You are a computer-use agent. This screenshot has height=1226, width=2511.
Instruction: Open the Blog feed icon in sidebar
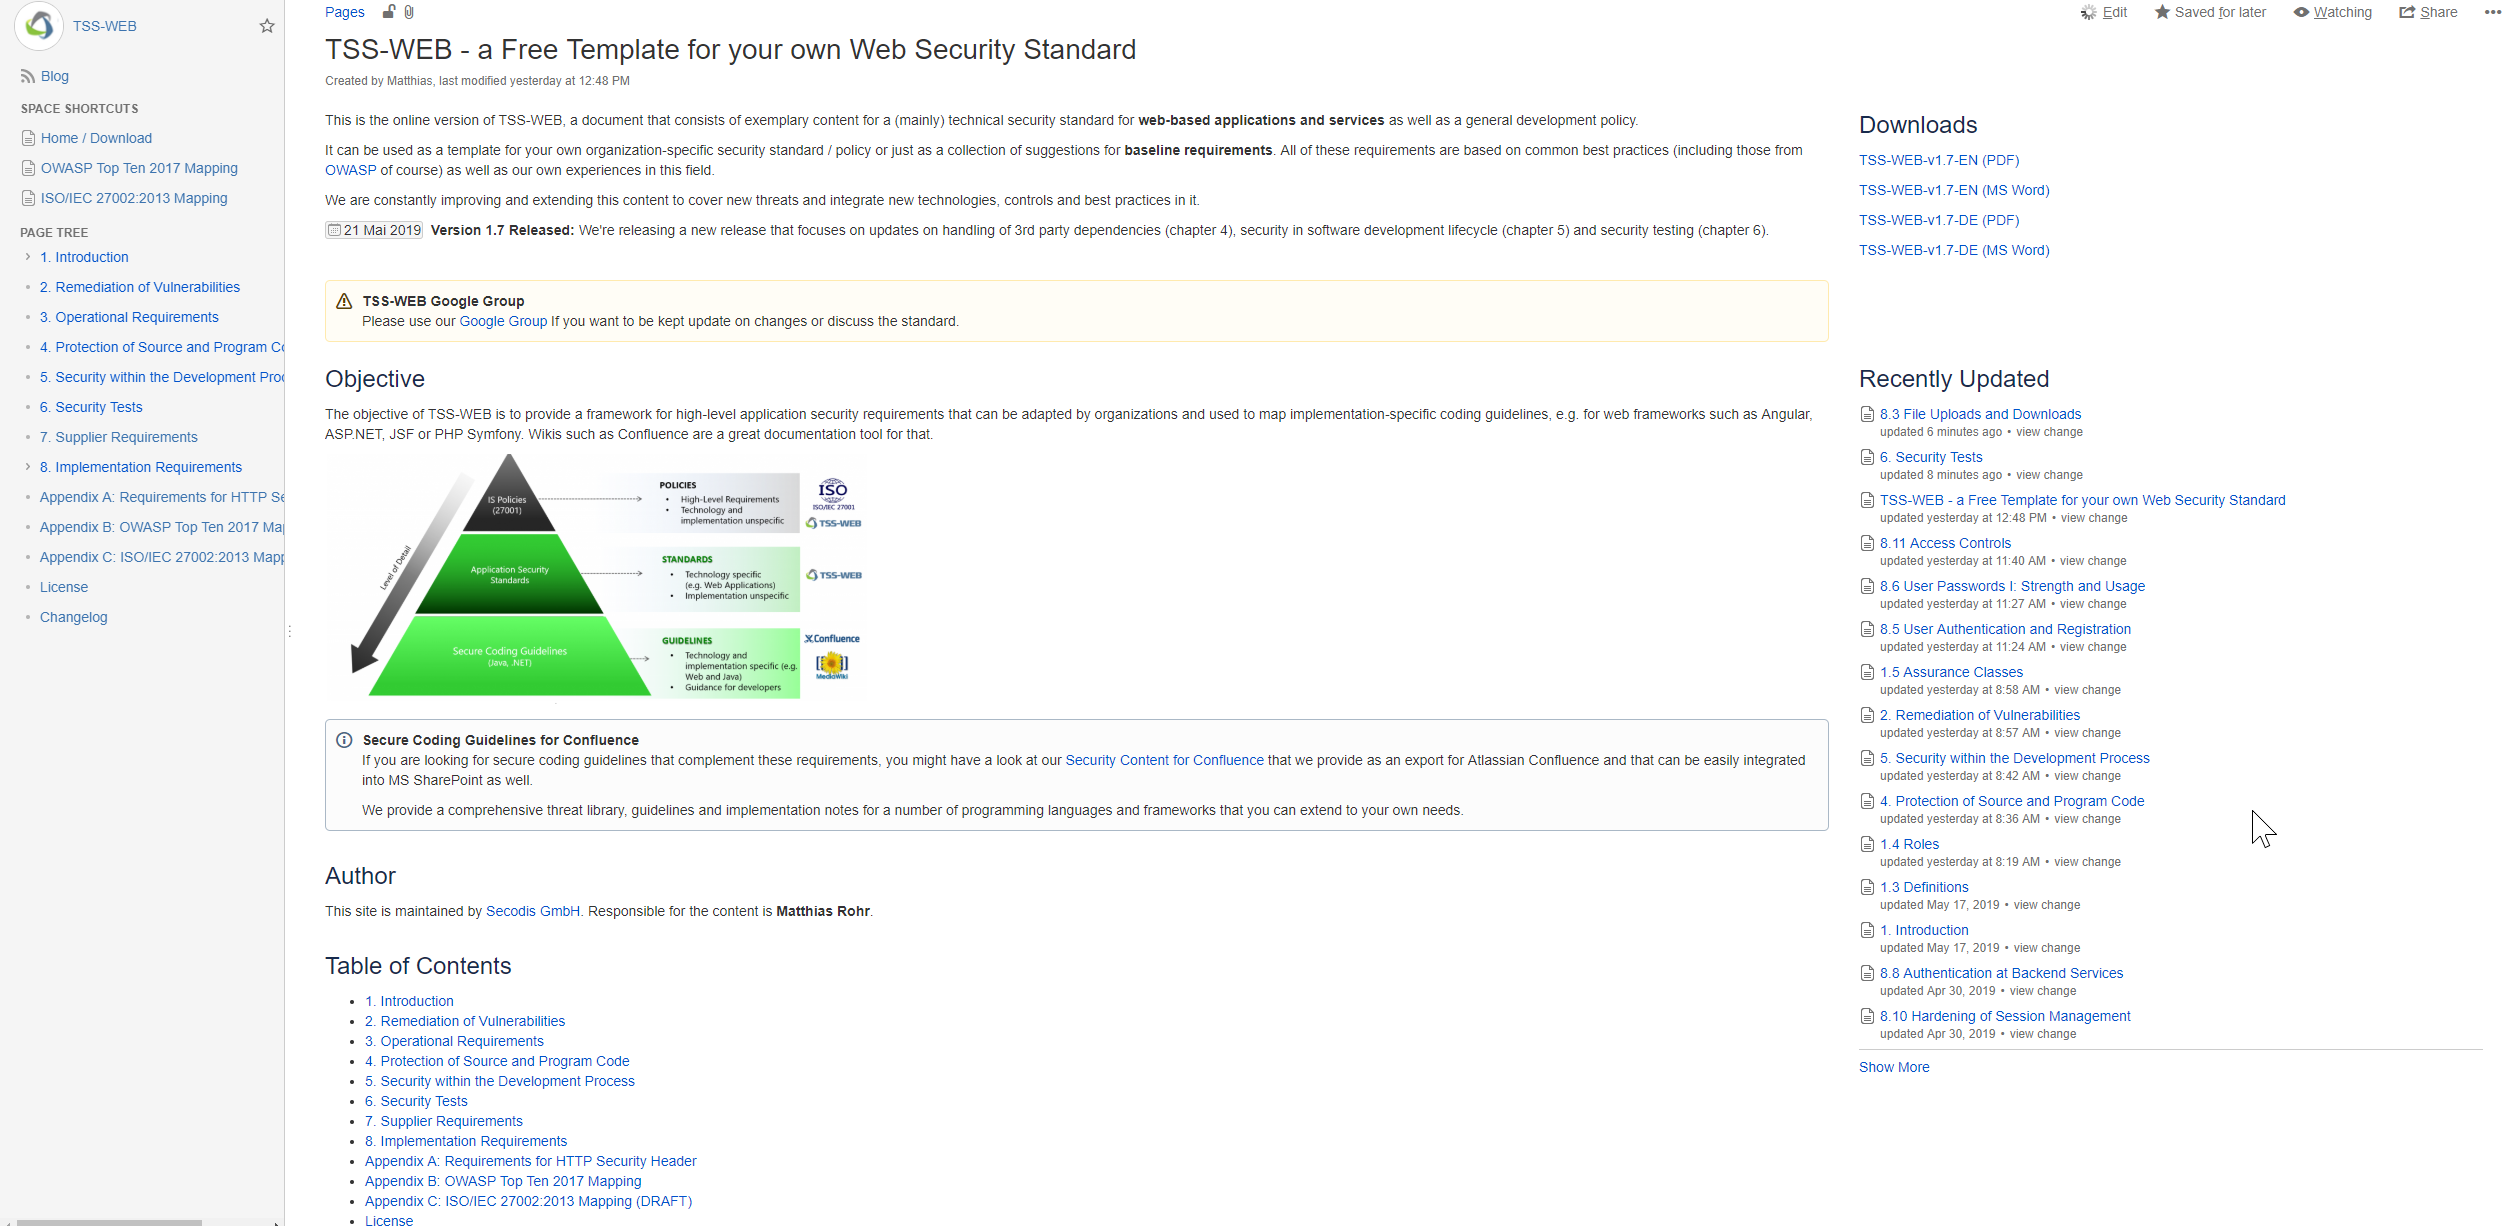pyautogui.click(x=28, y=76)
